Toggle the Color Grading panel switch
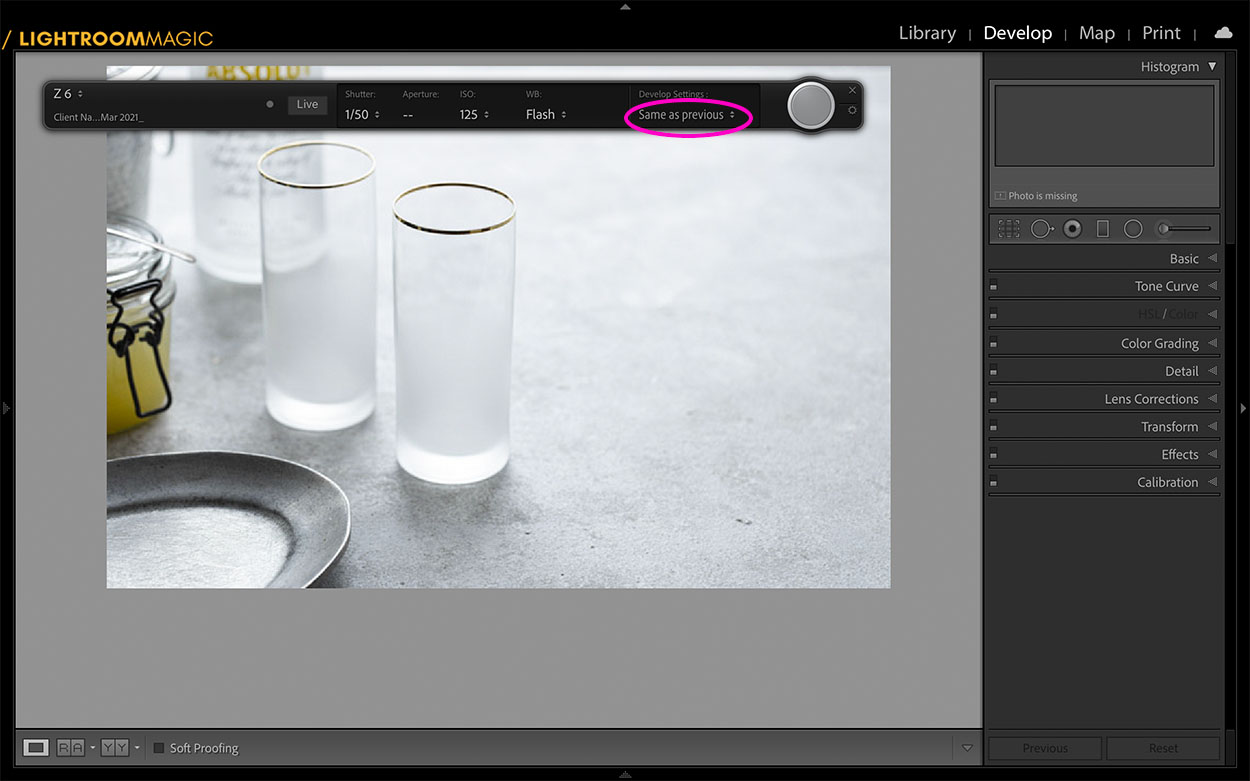 [x=993, y=344]
